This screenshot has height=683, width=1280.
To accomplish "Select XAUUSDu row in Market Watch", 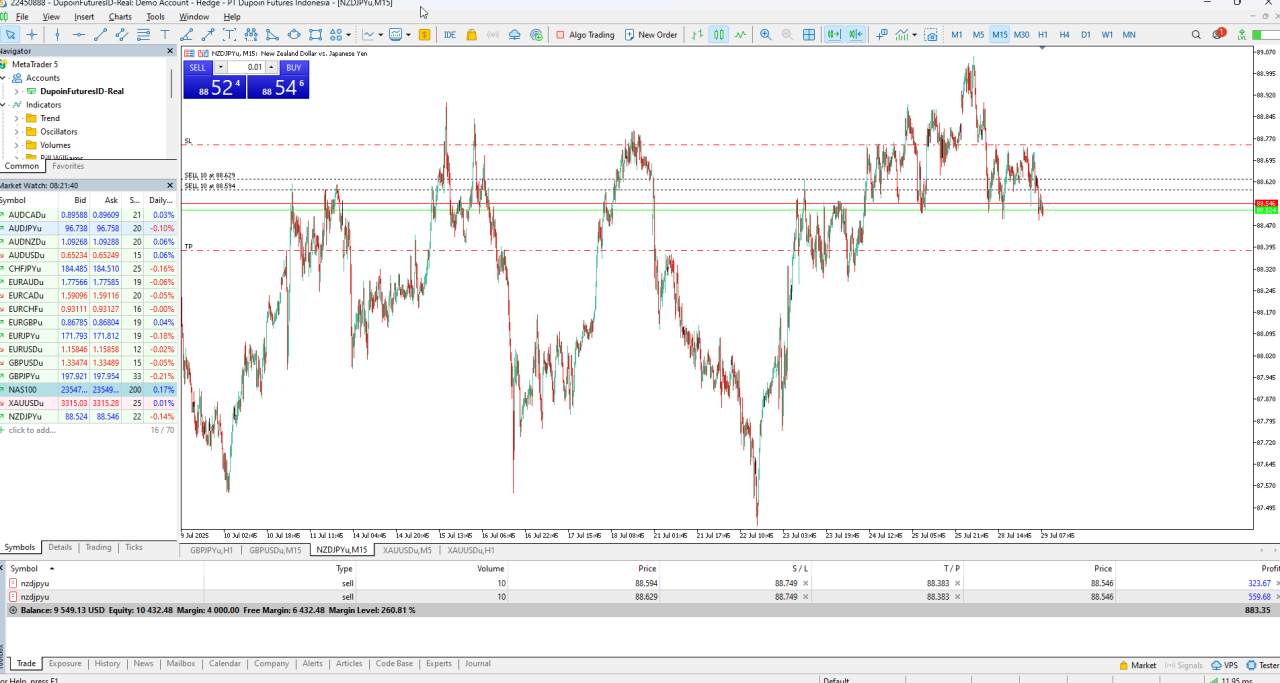I will [89, 403].
